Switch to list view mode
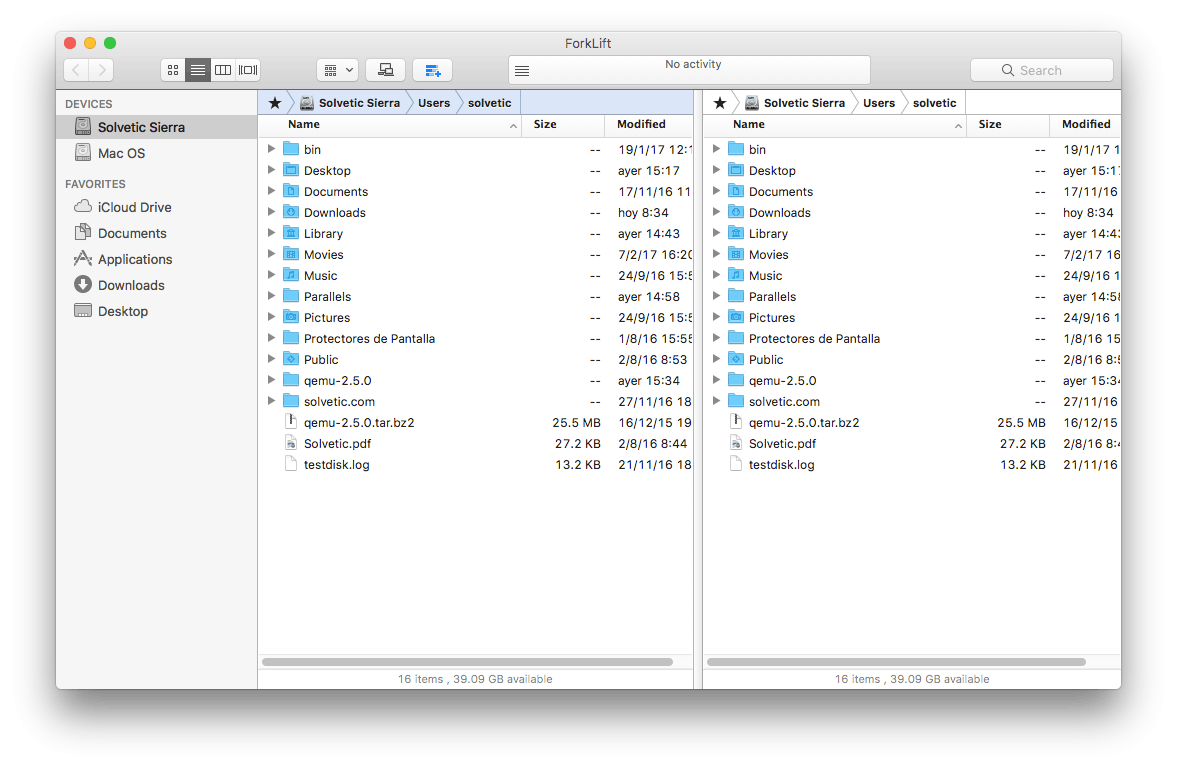 [197, 70]
